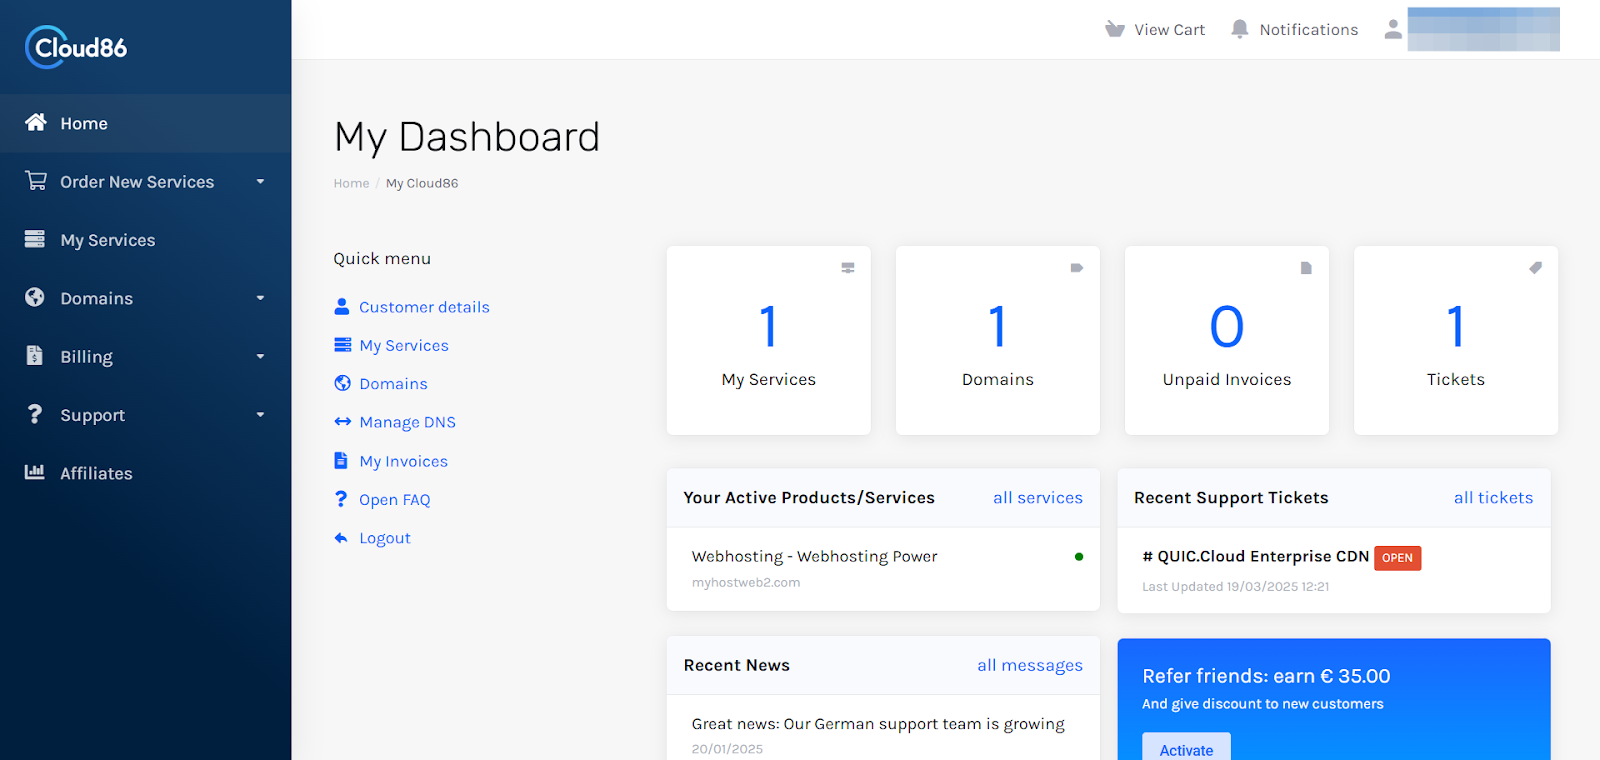Expand the Billing sidebar dropdown arrow

pyautogui.click(x=260, y=357)
